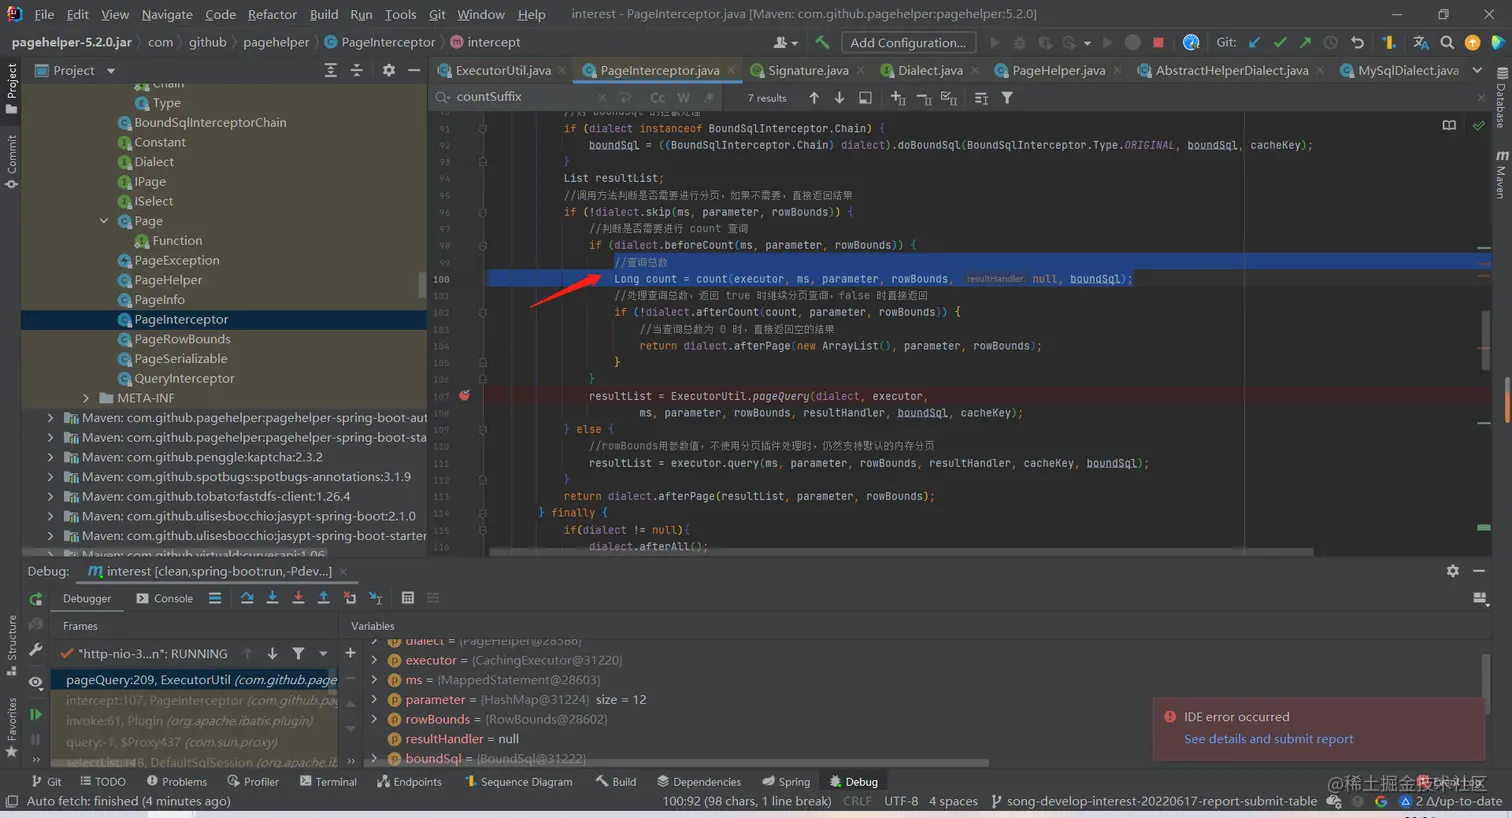Click See details and submit report
Viewport: 1512px width, 818px height.
(1268, 739)
